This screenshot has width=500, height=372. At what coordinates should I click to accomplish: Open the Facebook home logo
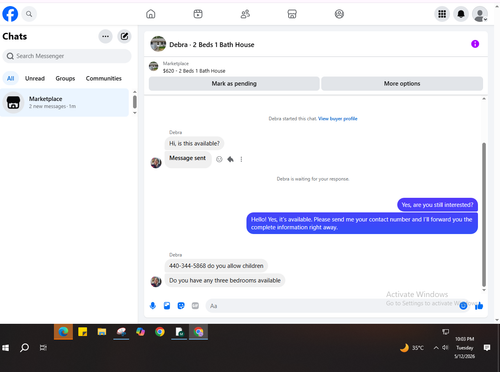[10, 14]
